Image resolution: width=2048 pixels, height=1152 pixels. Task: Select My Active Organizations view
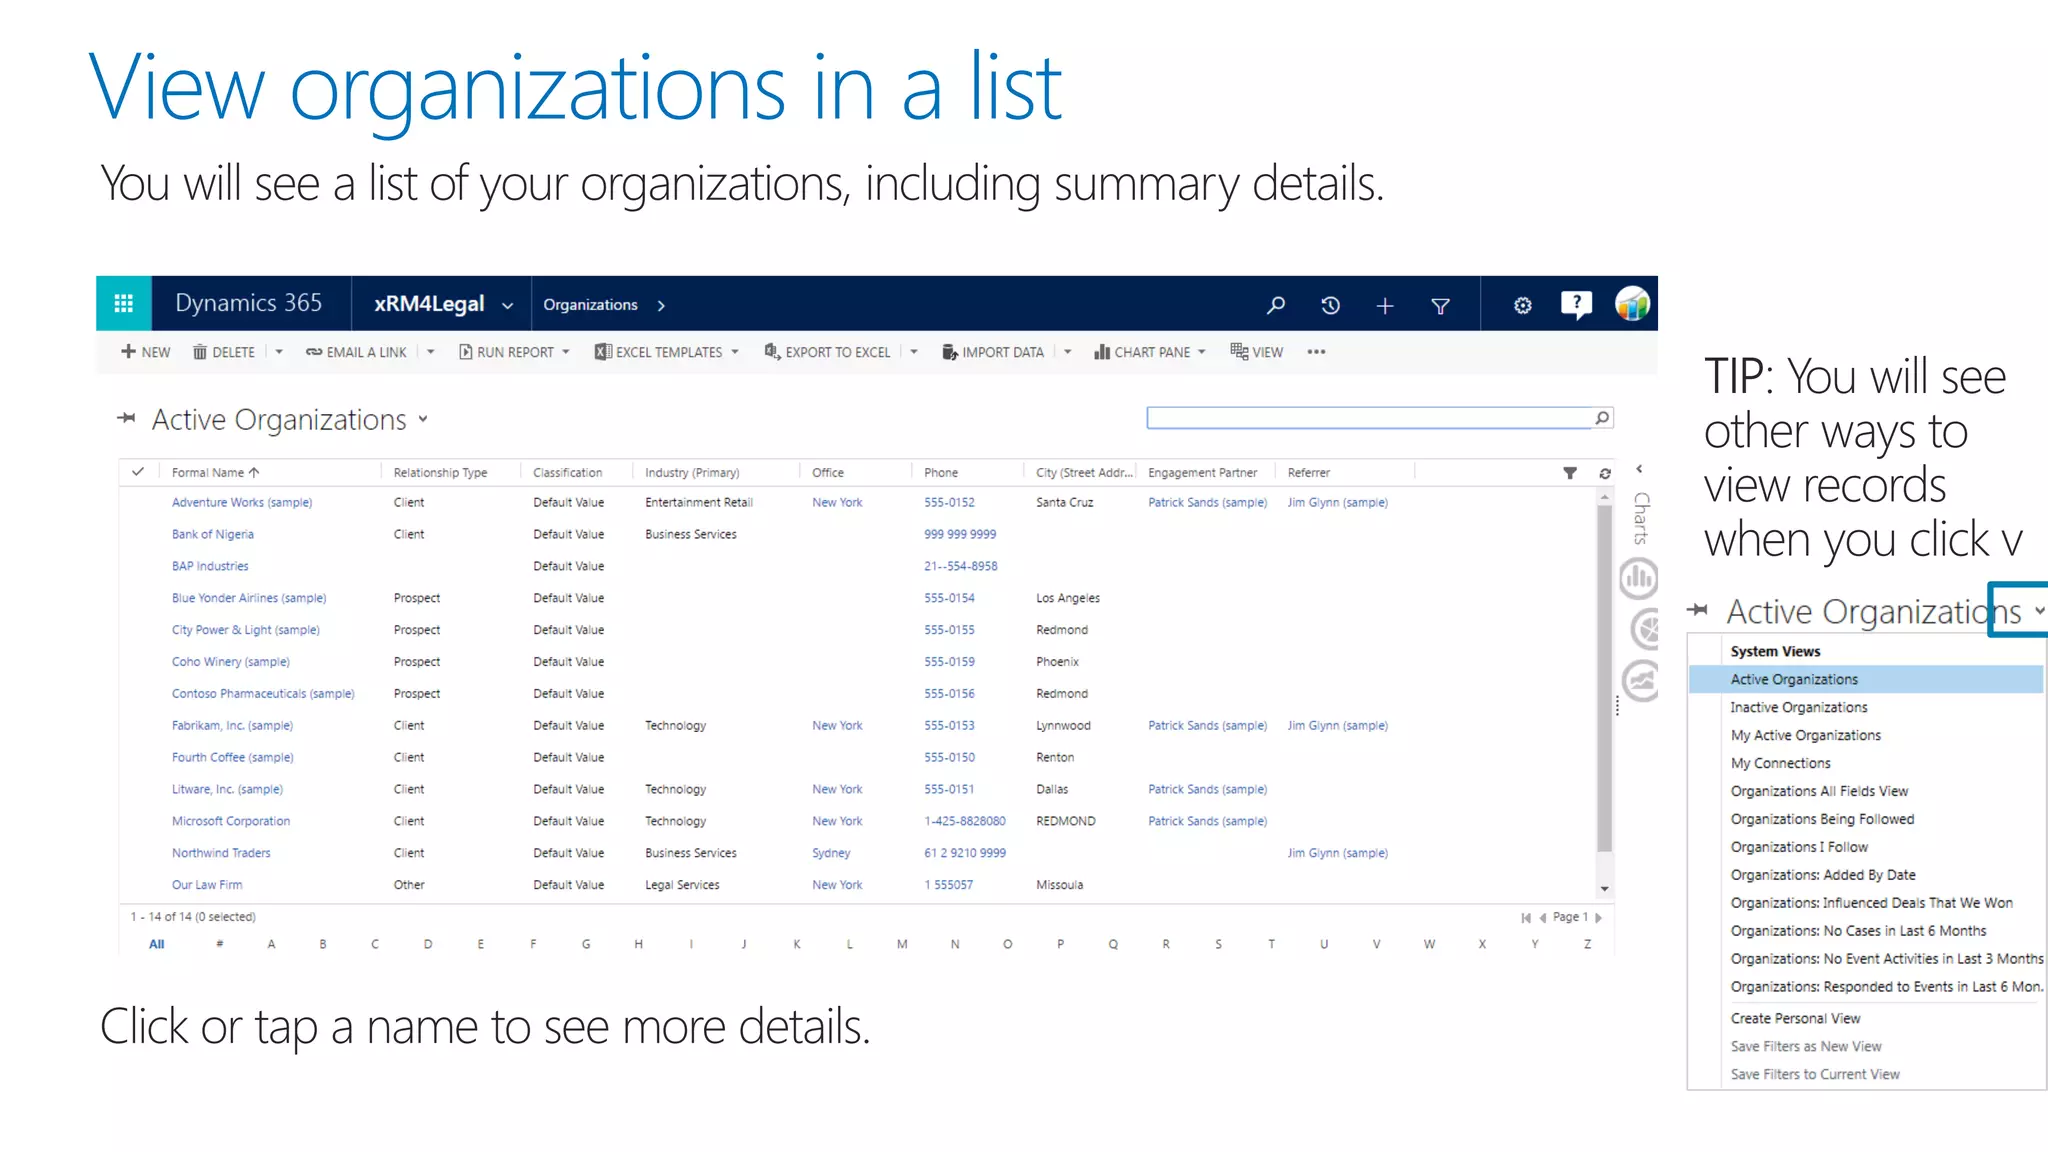click(1806, 735)
